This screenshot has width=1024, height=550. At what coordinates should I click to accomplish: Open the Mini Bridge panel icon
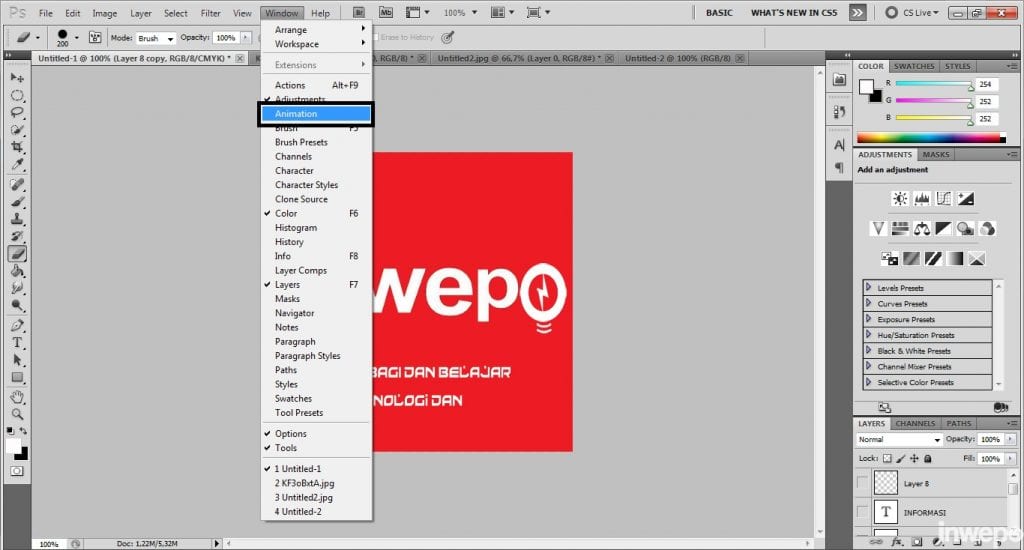coord(839,80)
